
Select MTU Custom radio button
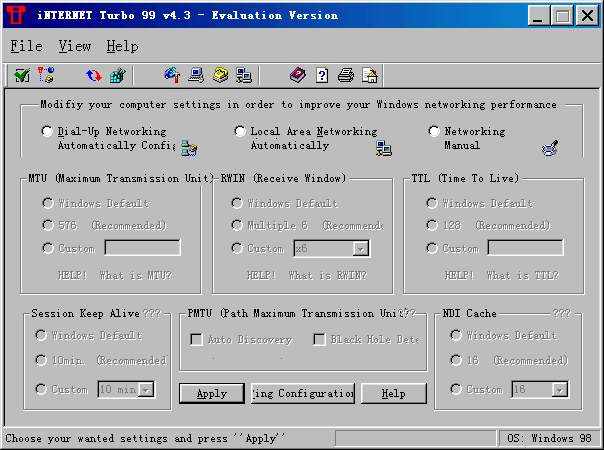[48, 248]
